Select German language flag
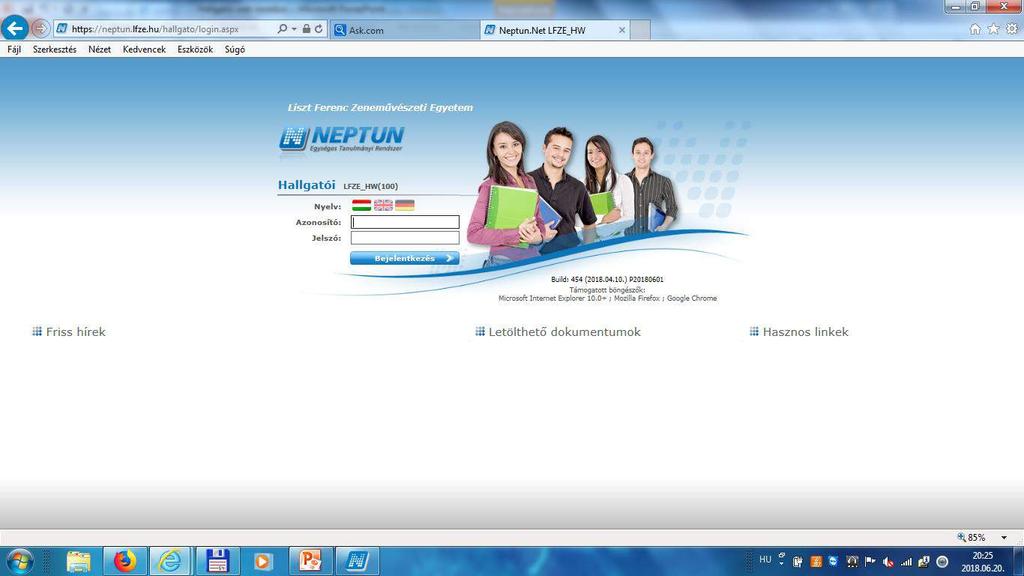1024x576 pixels. (x=405, y=205)
